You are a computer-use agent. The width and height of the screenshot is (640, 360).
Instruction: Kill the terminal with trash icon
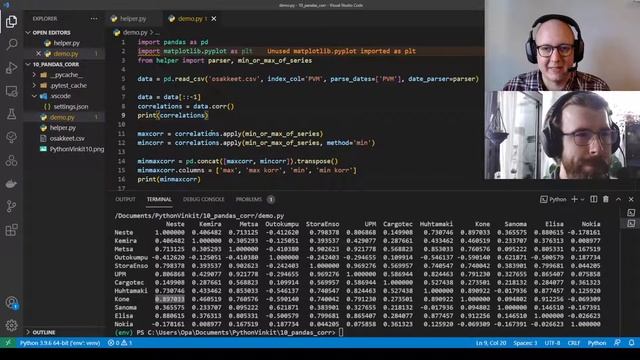[x=606, y=199]
